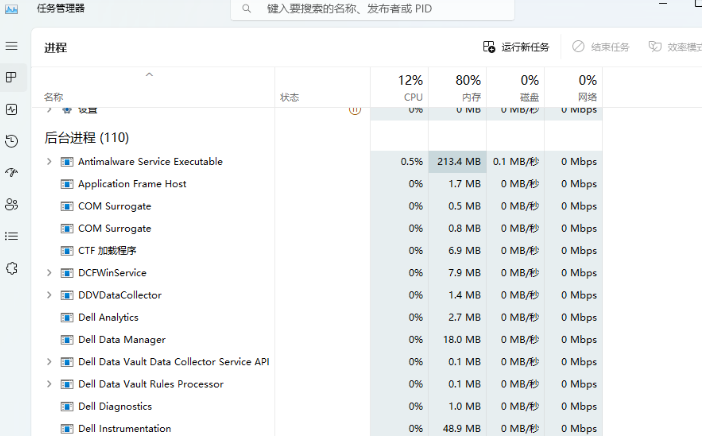Expand Dell Data Vault Rules Processor

(x=49, y=384)
